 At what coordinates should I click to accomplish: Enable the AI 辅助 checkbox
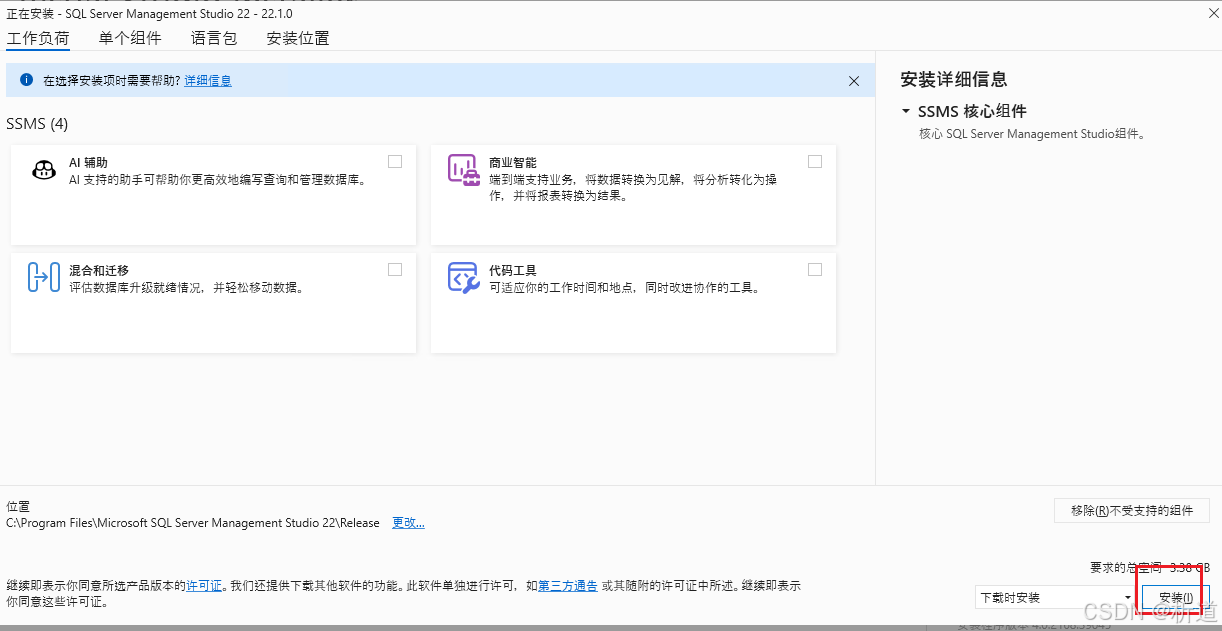tap(395, 161)
